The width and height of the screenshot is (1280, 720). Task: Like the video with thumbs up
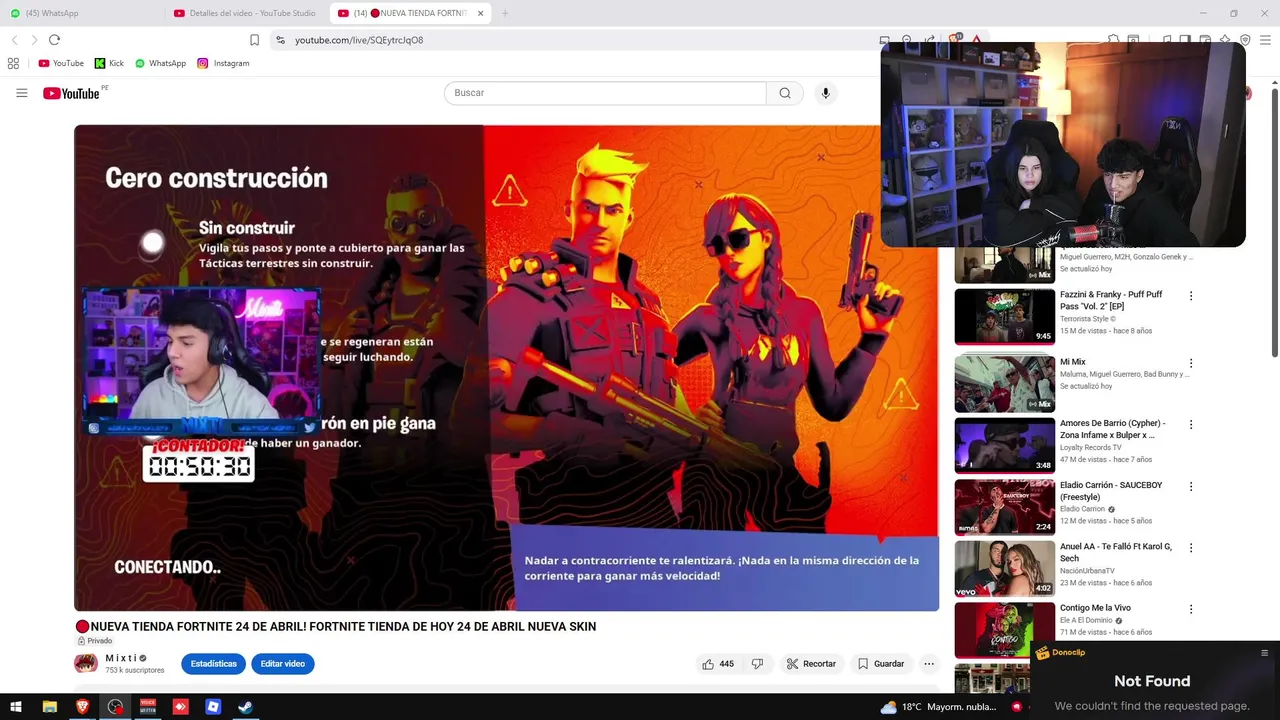(718, 664)
